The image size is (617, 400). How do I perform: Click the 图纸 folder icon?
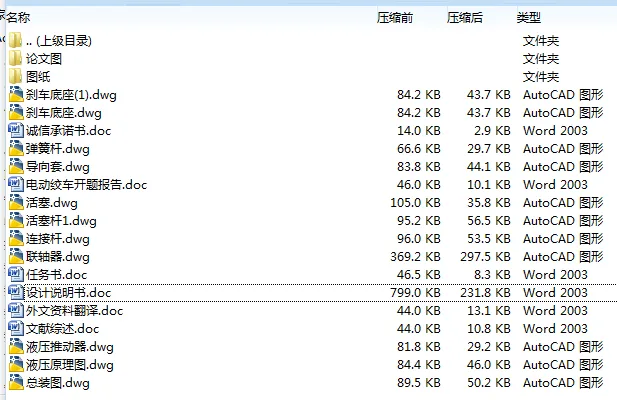click(x=15, y=77)
